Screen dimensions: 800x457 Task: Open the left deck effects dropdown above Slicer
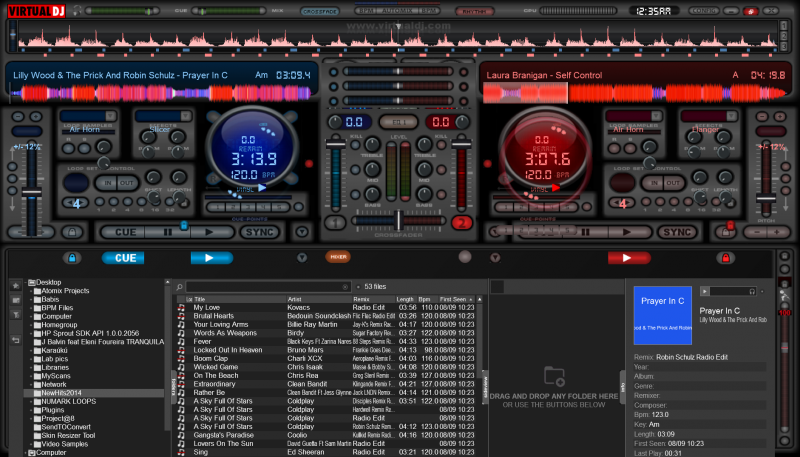185,116
